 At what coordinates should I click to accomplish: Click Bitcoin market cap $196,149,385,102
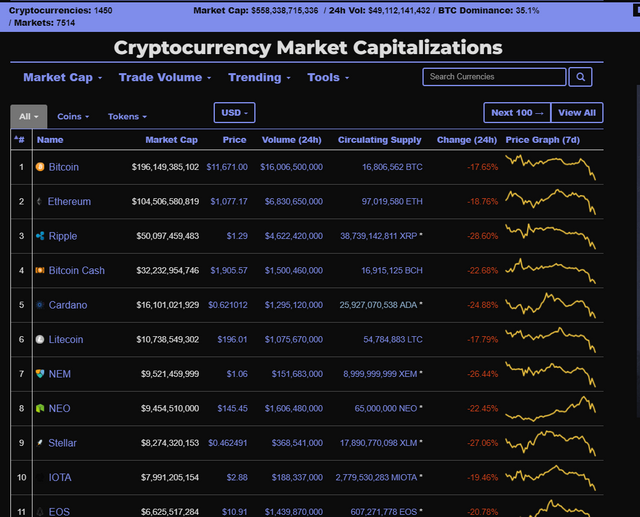point(165,167)
